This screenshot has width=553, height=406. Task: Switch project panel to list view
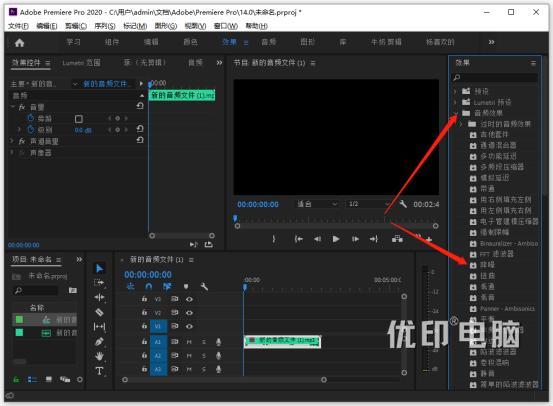tap(32, 380)
